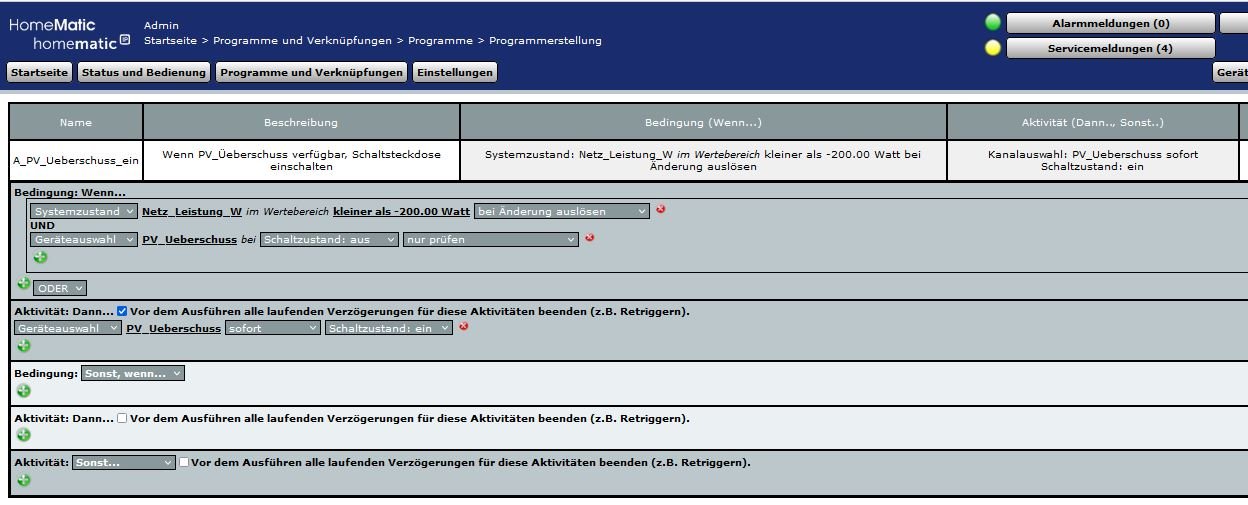Expand the ODER operator dropdown
The width and height of the screenshot is (1248, 505).
click(x=60, y=288)
